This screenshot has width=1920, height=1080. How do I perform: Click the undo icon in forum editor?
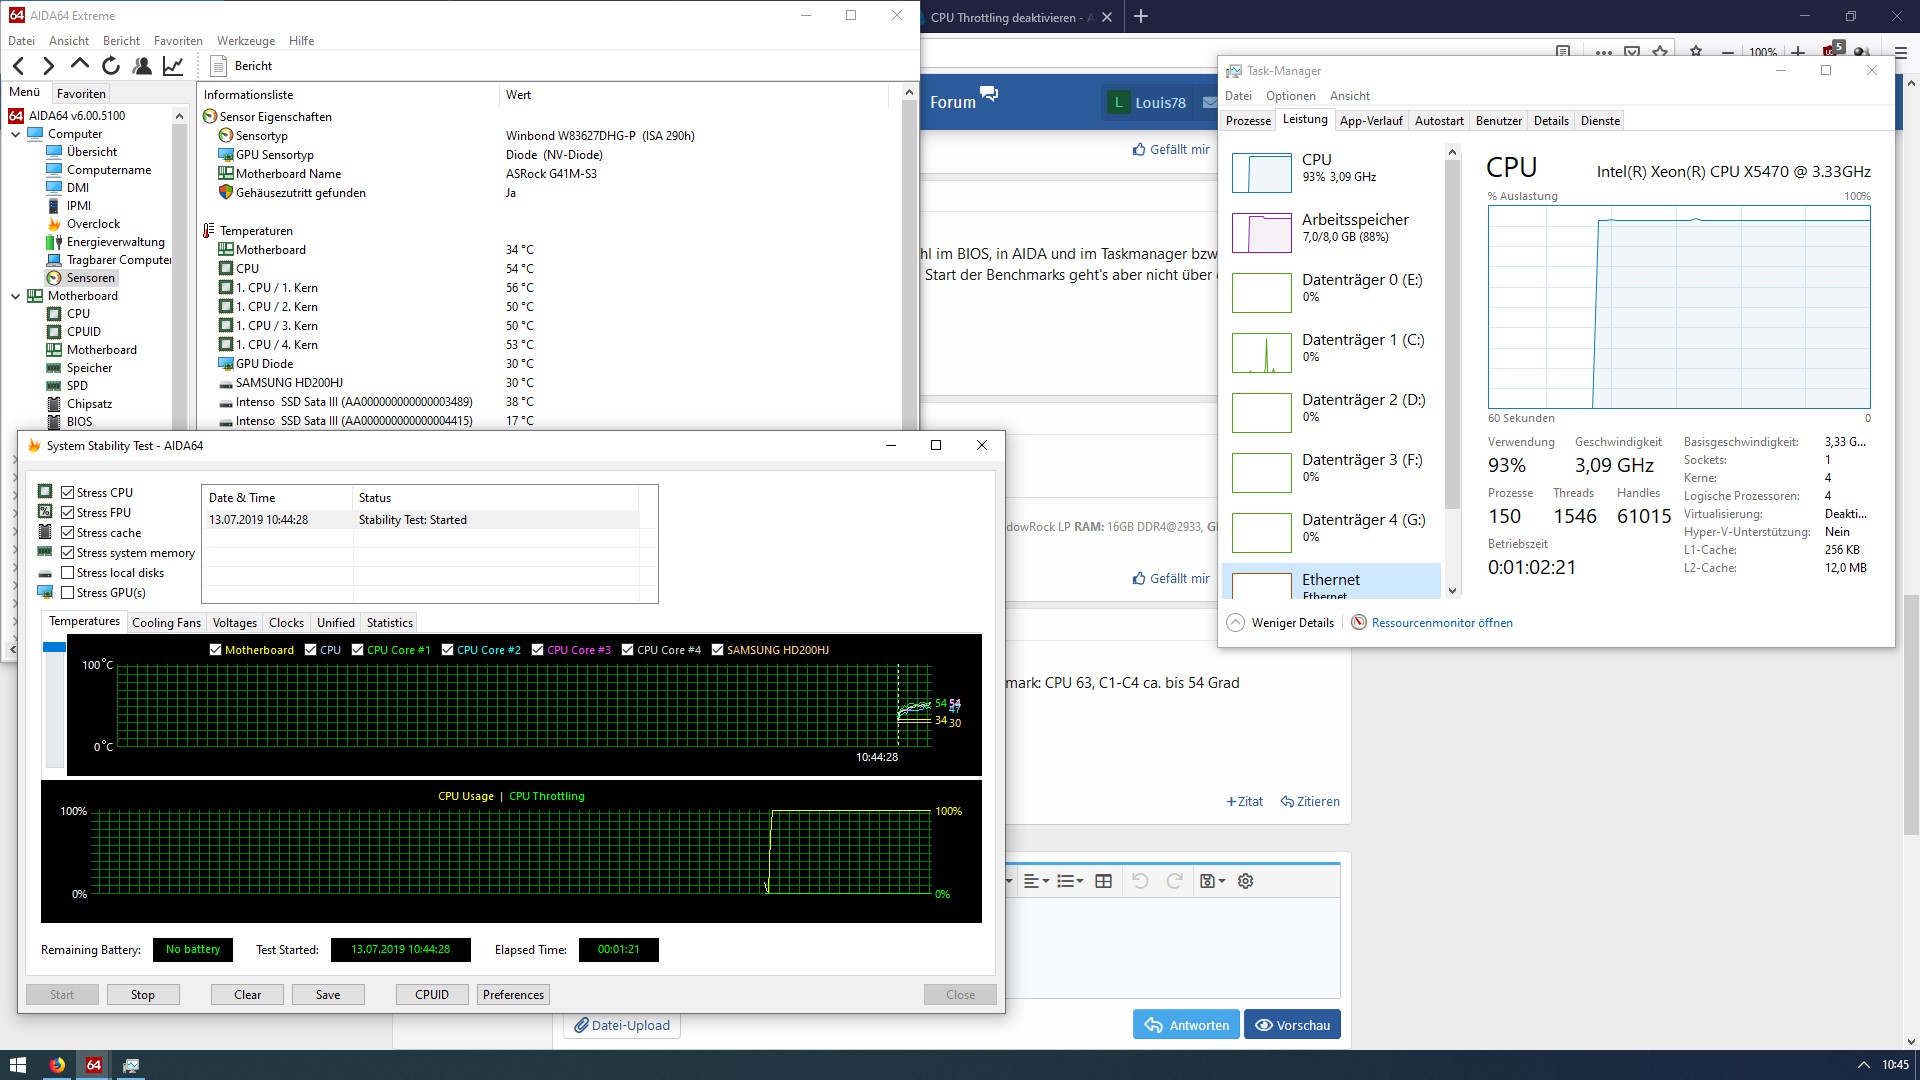1140,881
